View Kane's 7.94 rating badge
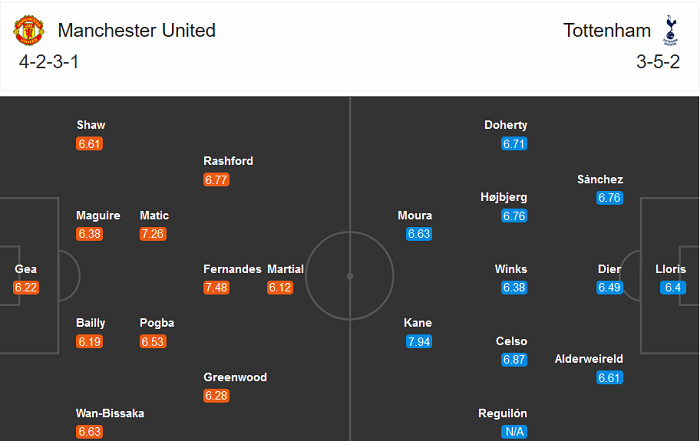Image resolution: width=700 pixels, height=441 pixels. coord(419,342)
